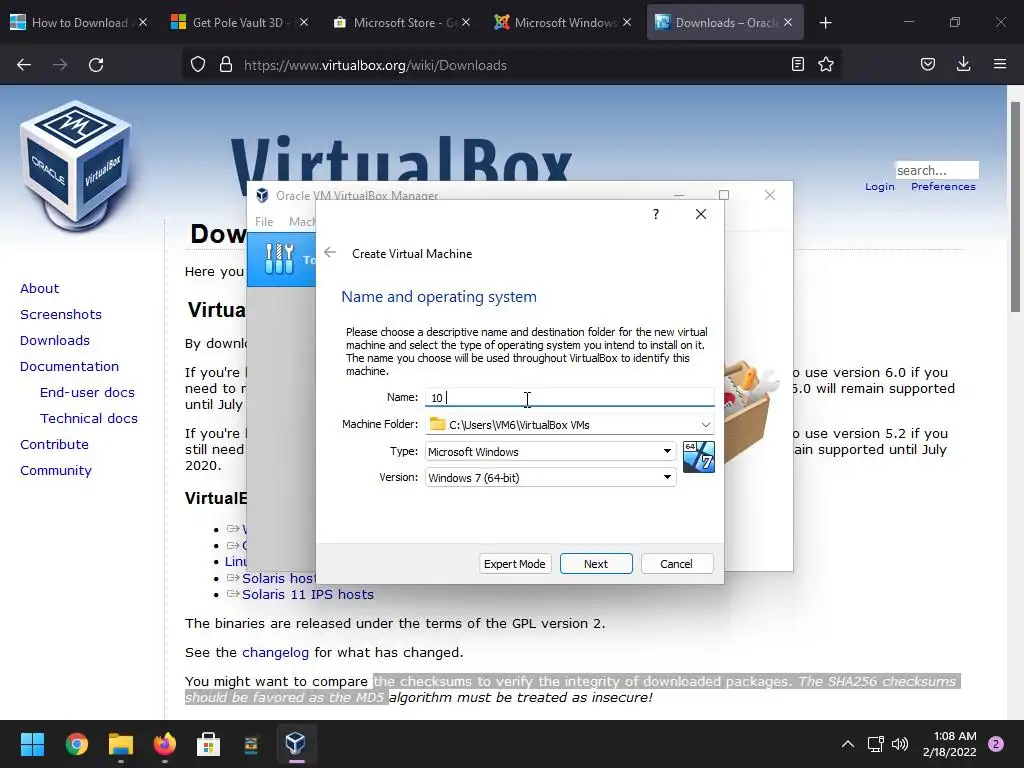The image size is (1024, 768).
Task: Click the Expert Mode button
Action: point(515,564)
